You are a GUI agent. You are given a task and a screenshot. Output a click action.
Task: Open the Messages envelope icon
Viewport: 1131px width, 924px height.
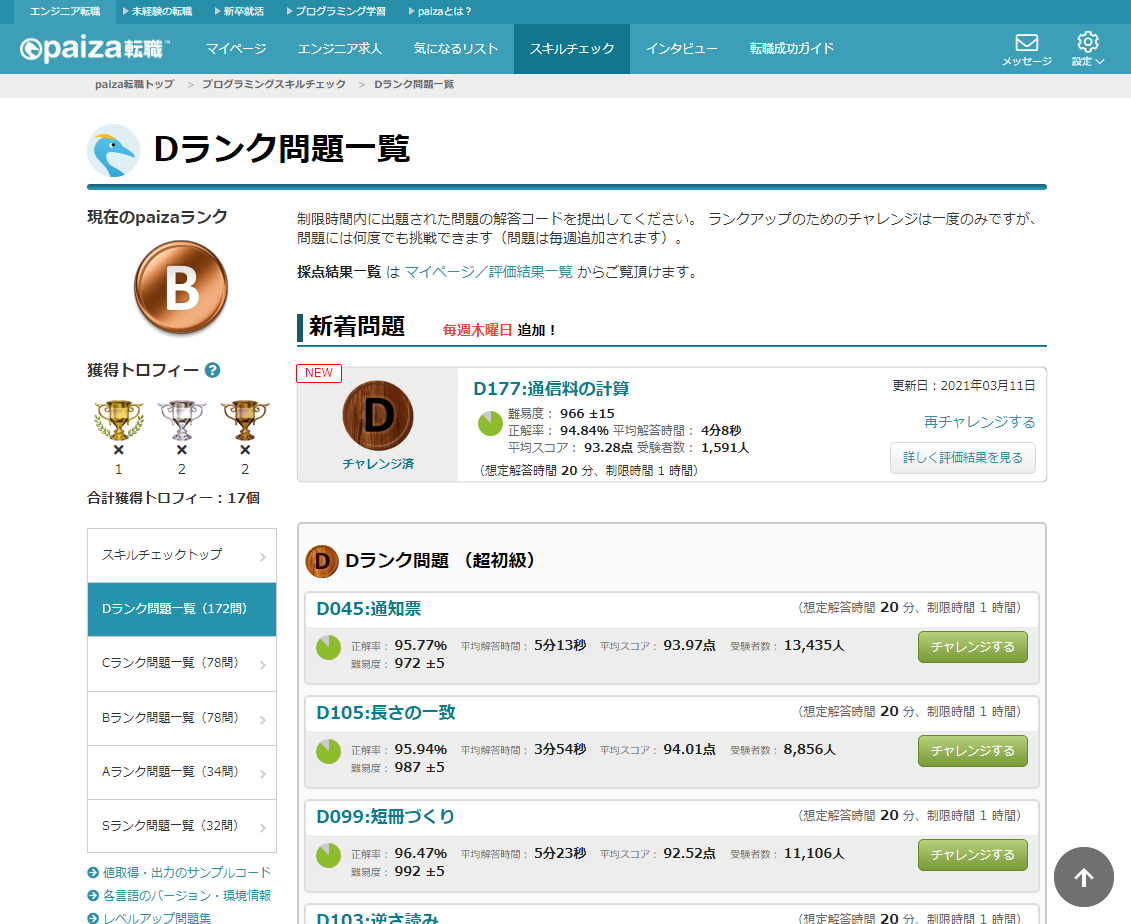point(1026,43)
